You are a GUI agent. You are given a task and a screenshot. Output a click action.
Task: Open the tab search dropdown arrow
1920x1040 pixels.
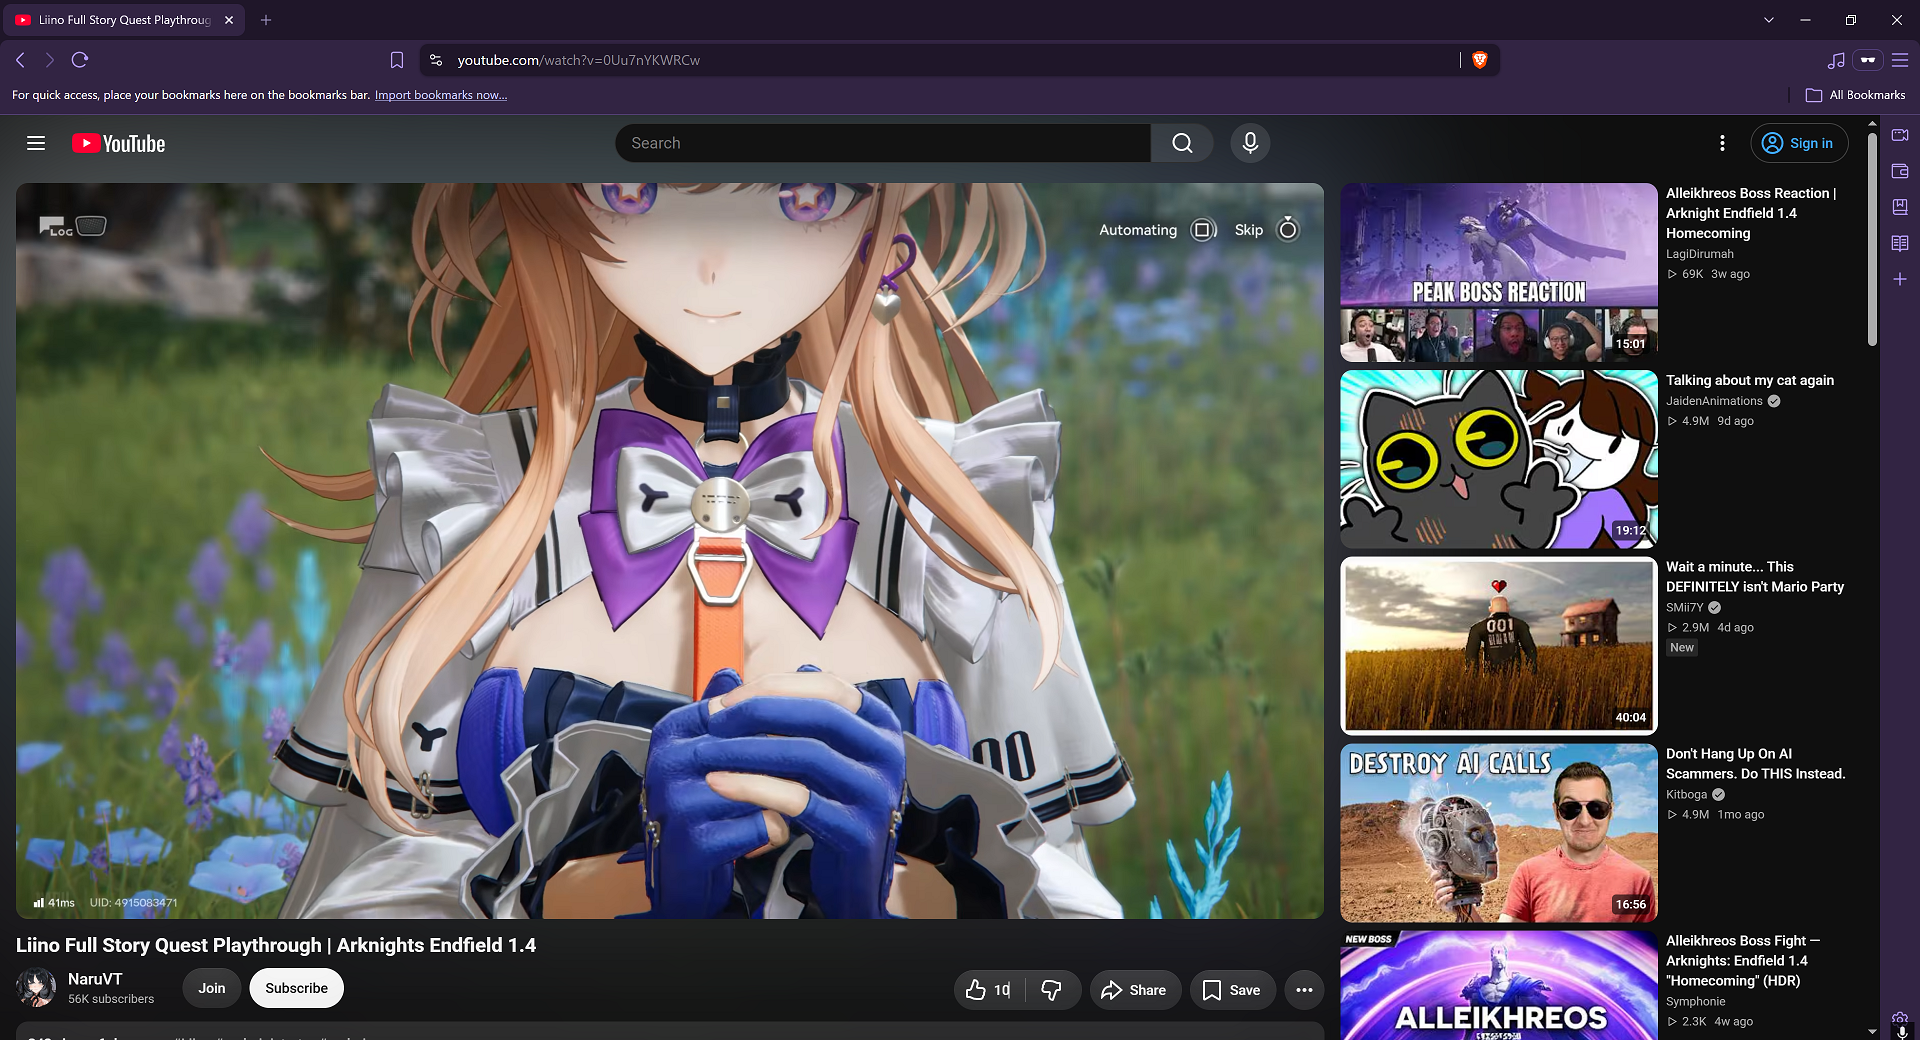click(x=1769, y=20)
